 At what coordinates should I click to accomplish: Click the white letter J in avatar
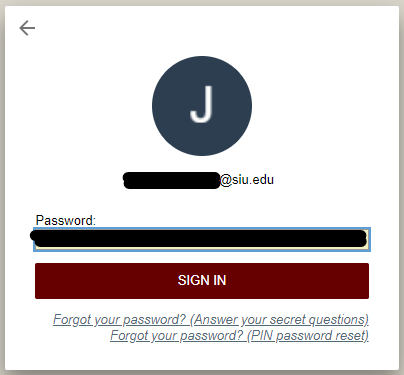click(x=202, y=104)
